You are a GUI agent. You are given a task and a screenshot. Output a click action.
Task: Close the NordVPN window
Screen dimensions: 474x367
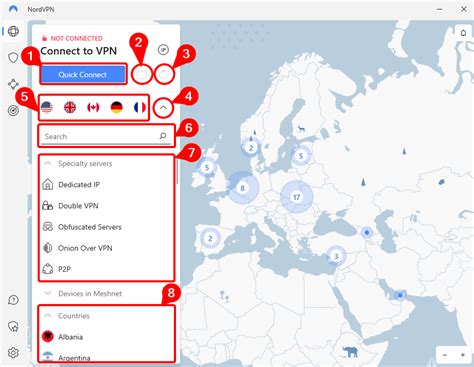[464, 9]
